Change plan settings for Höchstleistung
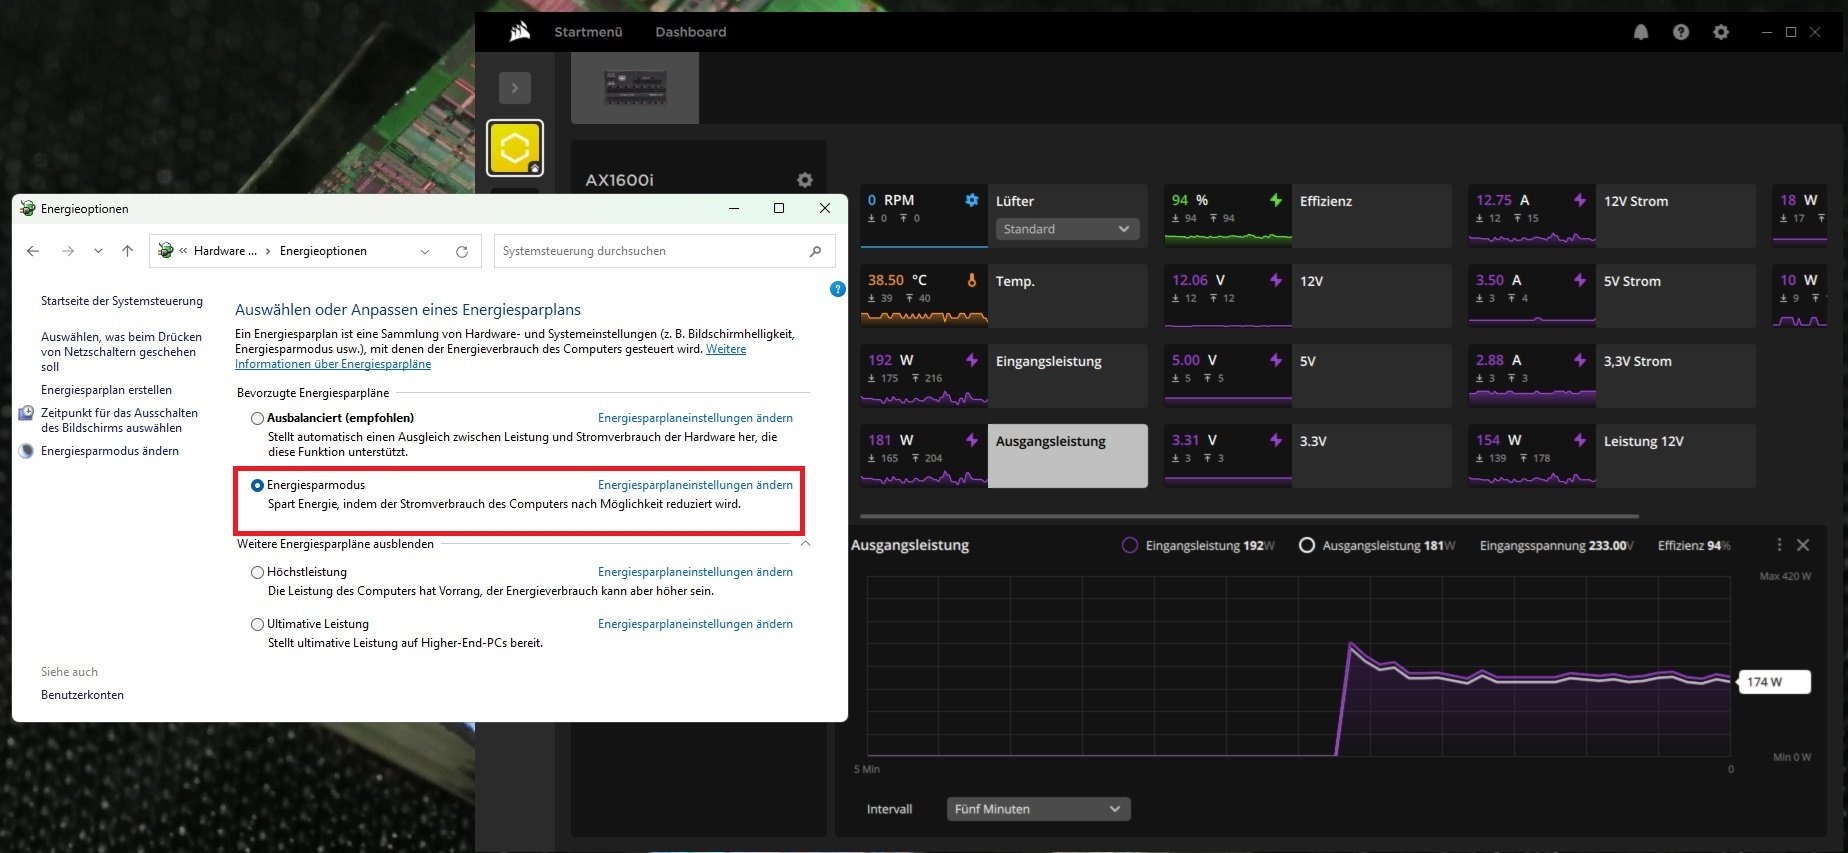The width and height of the screenshot is (1848, 853). (x=695, y=572)
